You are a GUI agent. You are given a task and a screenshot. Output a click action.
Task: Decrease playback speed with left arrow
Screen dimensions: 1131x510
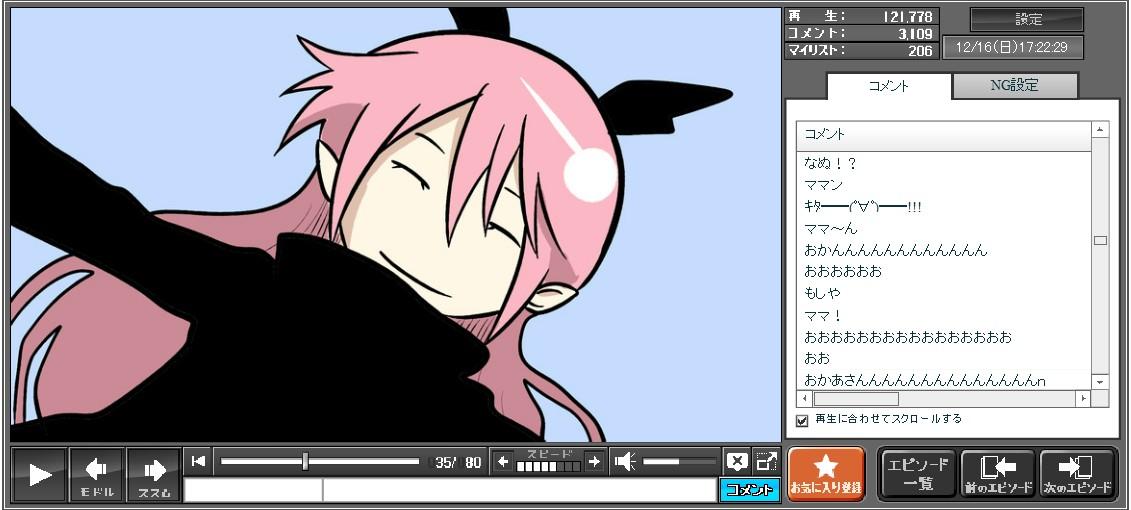coord(503,461)
